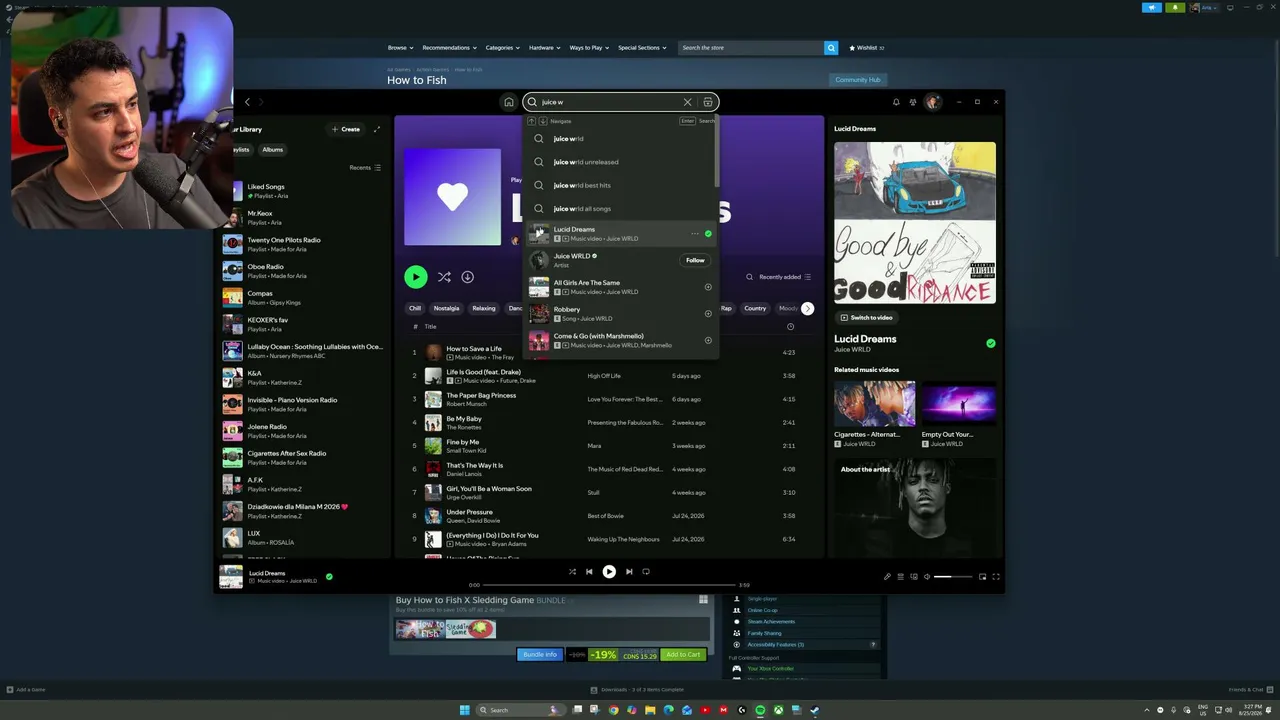1280x720 pixels.
Task: Mute the Spotify volume
Action: click(927, 577)
